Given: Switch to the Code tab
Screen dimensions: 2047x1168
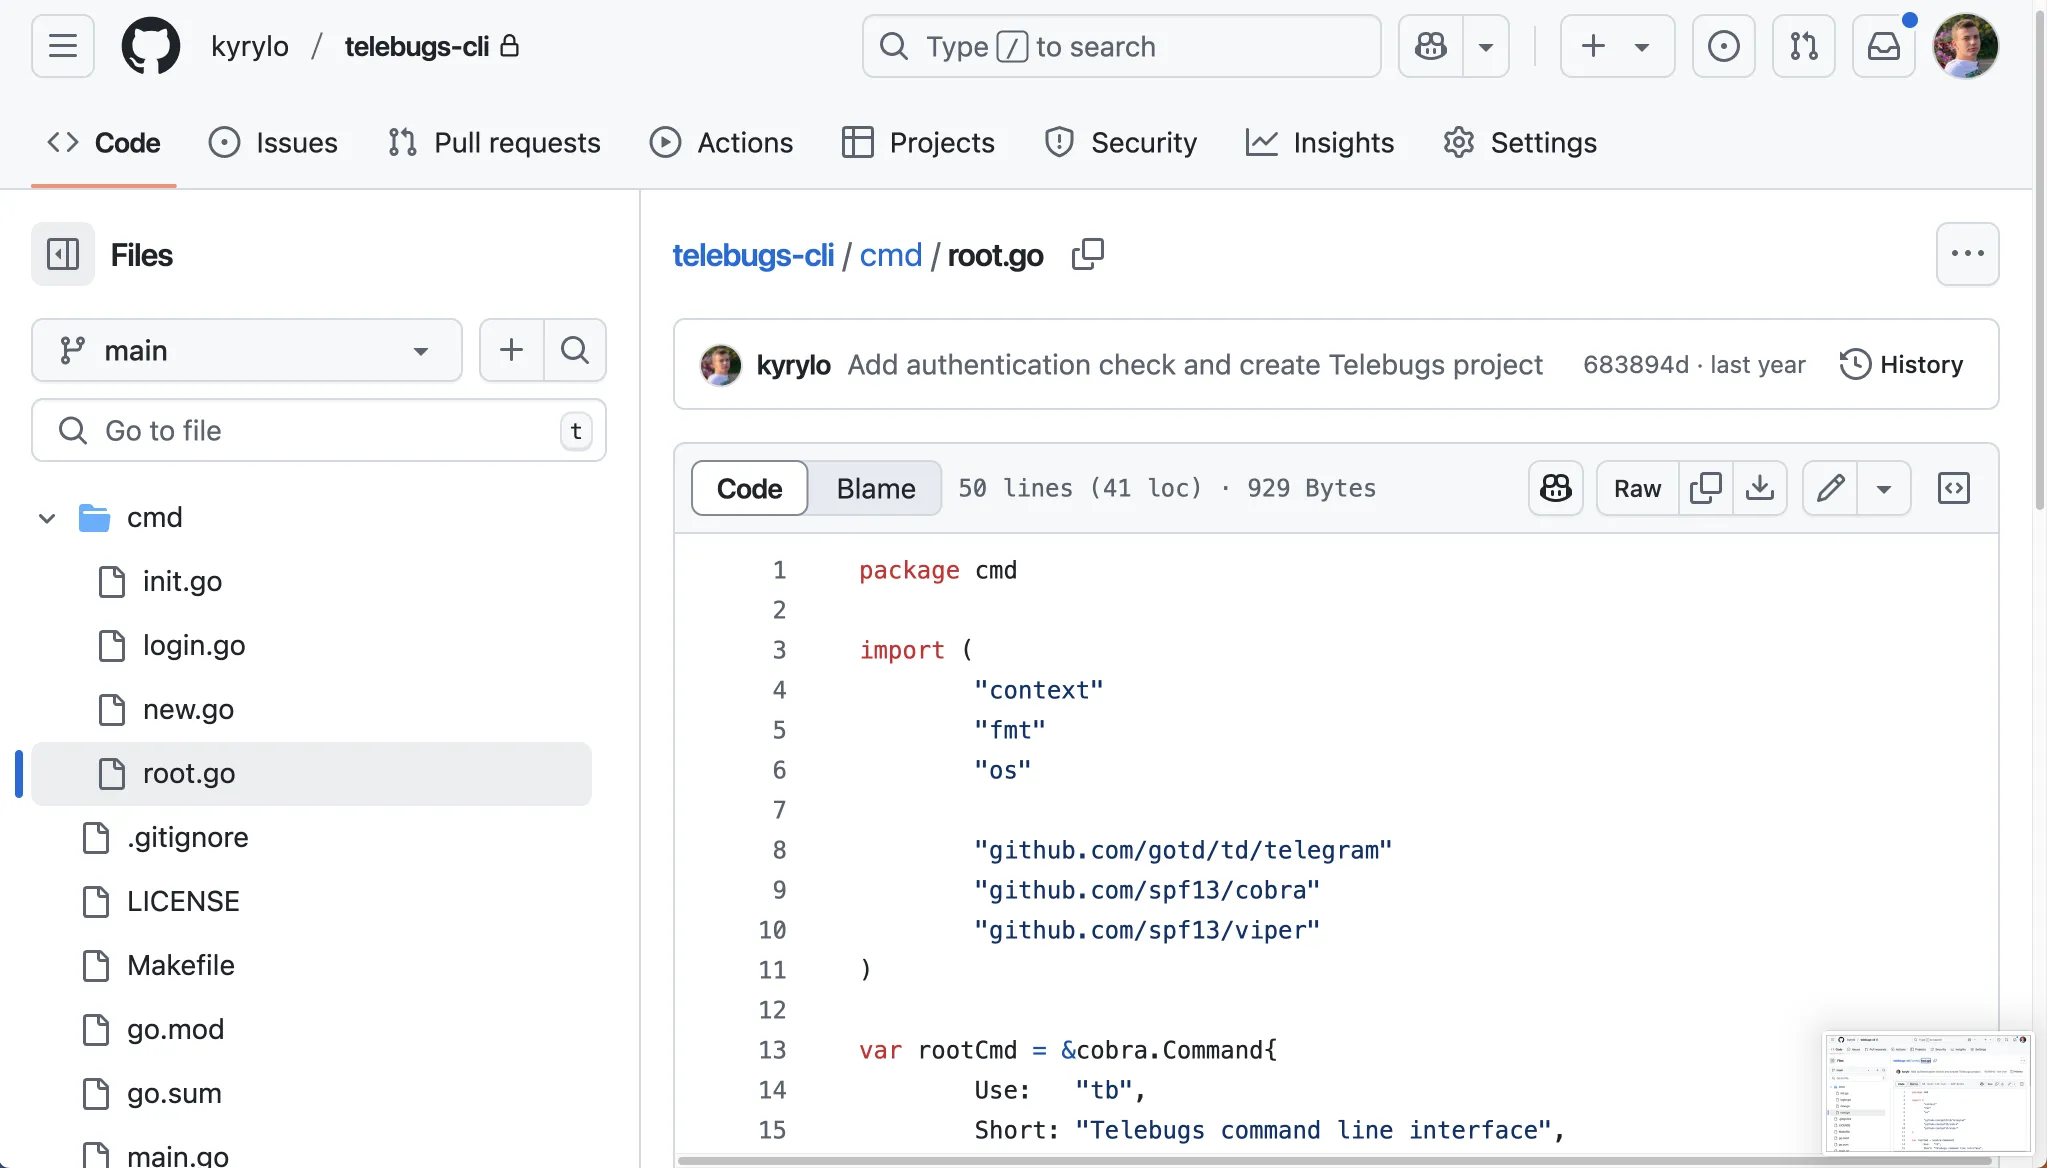Looking at the screenshot, I should click(104, 143).
